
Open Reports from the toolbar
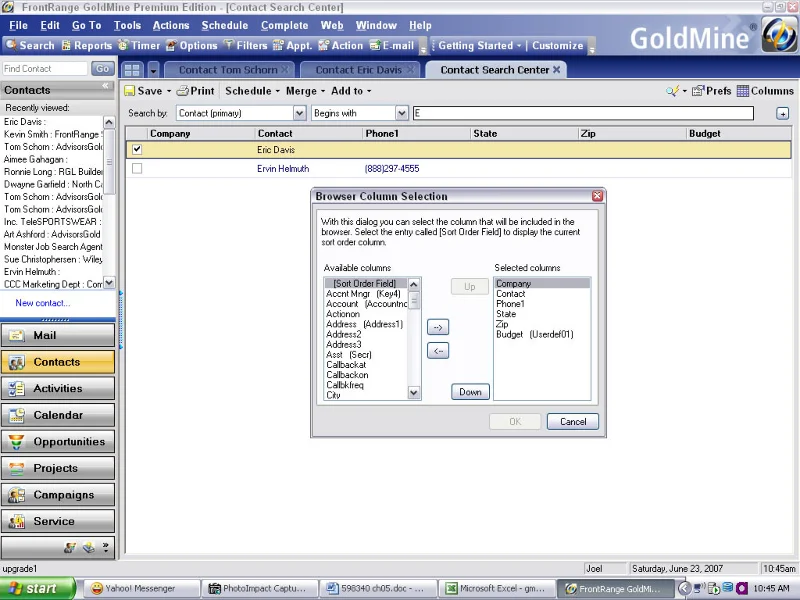(86, 45)
